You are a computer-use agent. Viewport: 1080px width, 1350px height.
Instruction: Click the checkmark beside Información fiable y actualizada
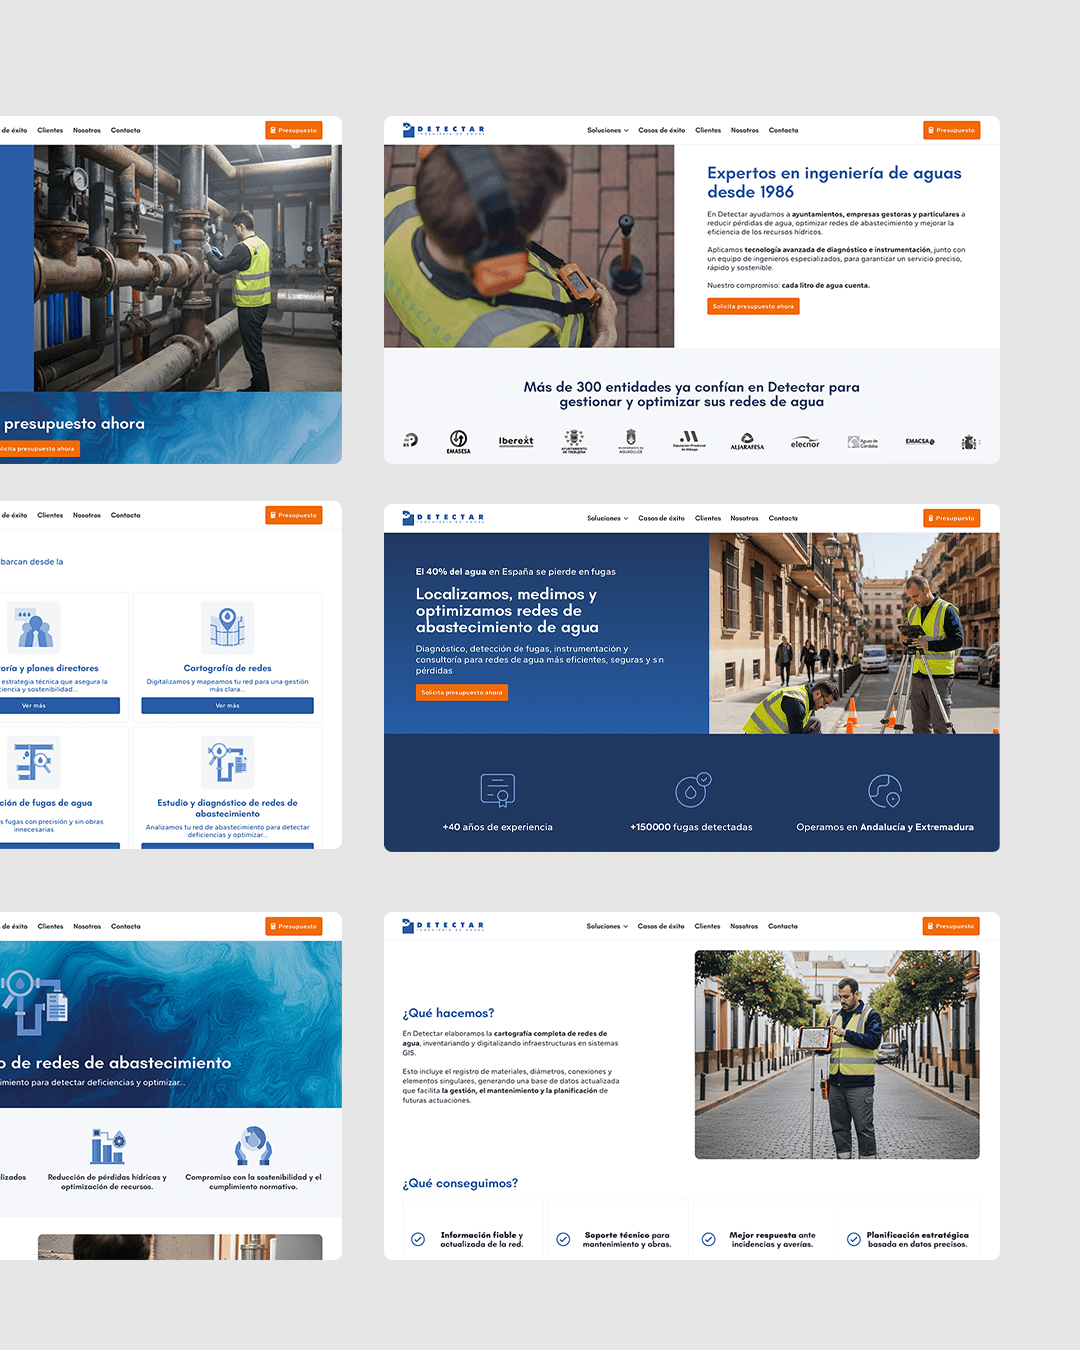point(418,1239)
